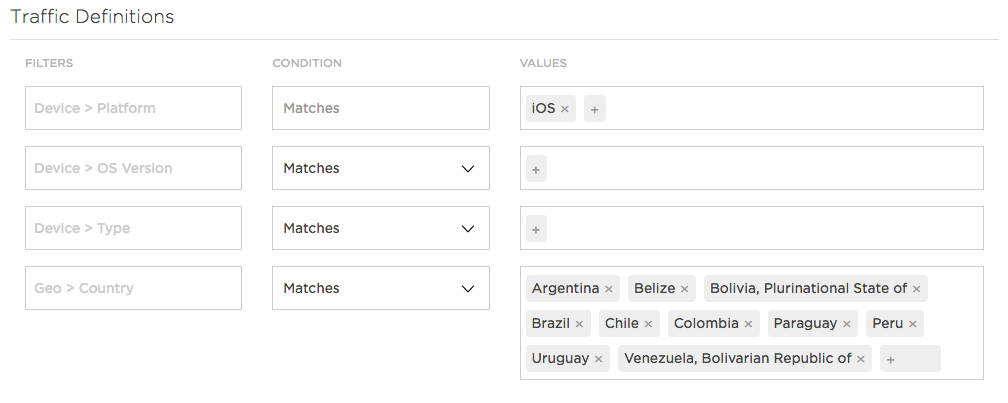Add a Device Type value
The image size is (1008, 403).
click(536, 229)
